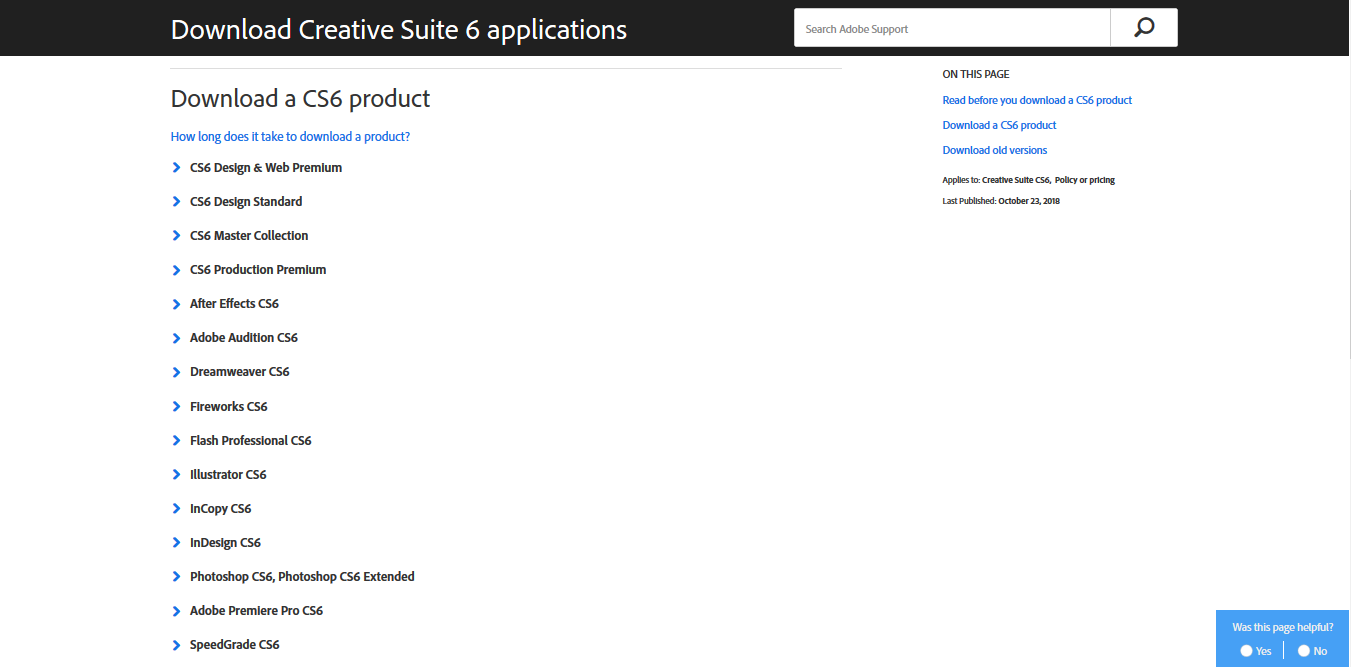Expand chevron beside Dreamweaver CS6
1351x667 pixels.
click(177, 372)
